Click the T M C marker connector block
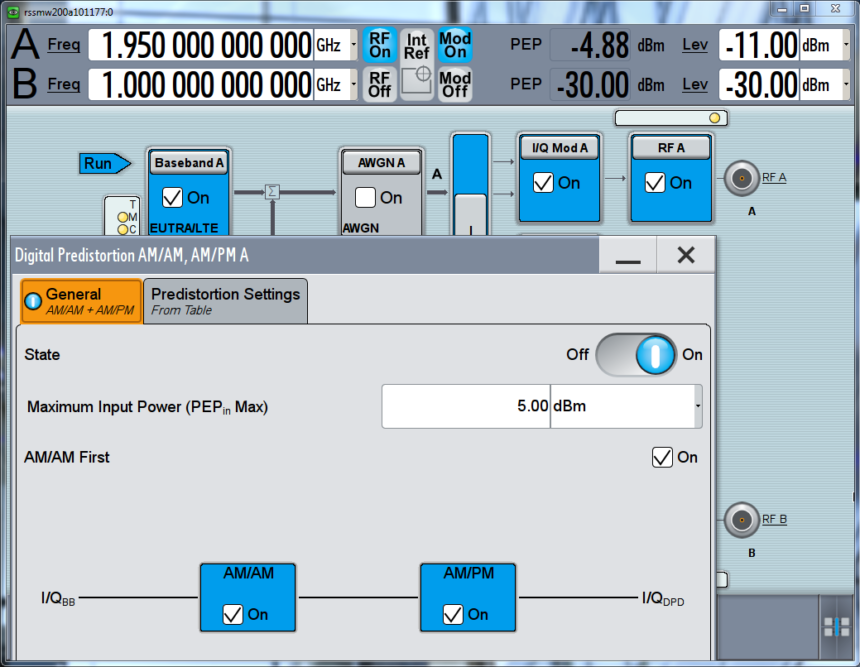Image resolution: width=860 pixels, height=667 pixels. [123, 216]
